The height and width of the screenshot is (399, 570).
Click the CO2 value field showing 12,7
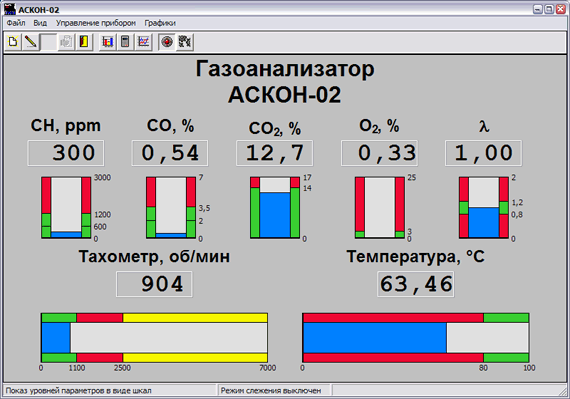(274, 153)
